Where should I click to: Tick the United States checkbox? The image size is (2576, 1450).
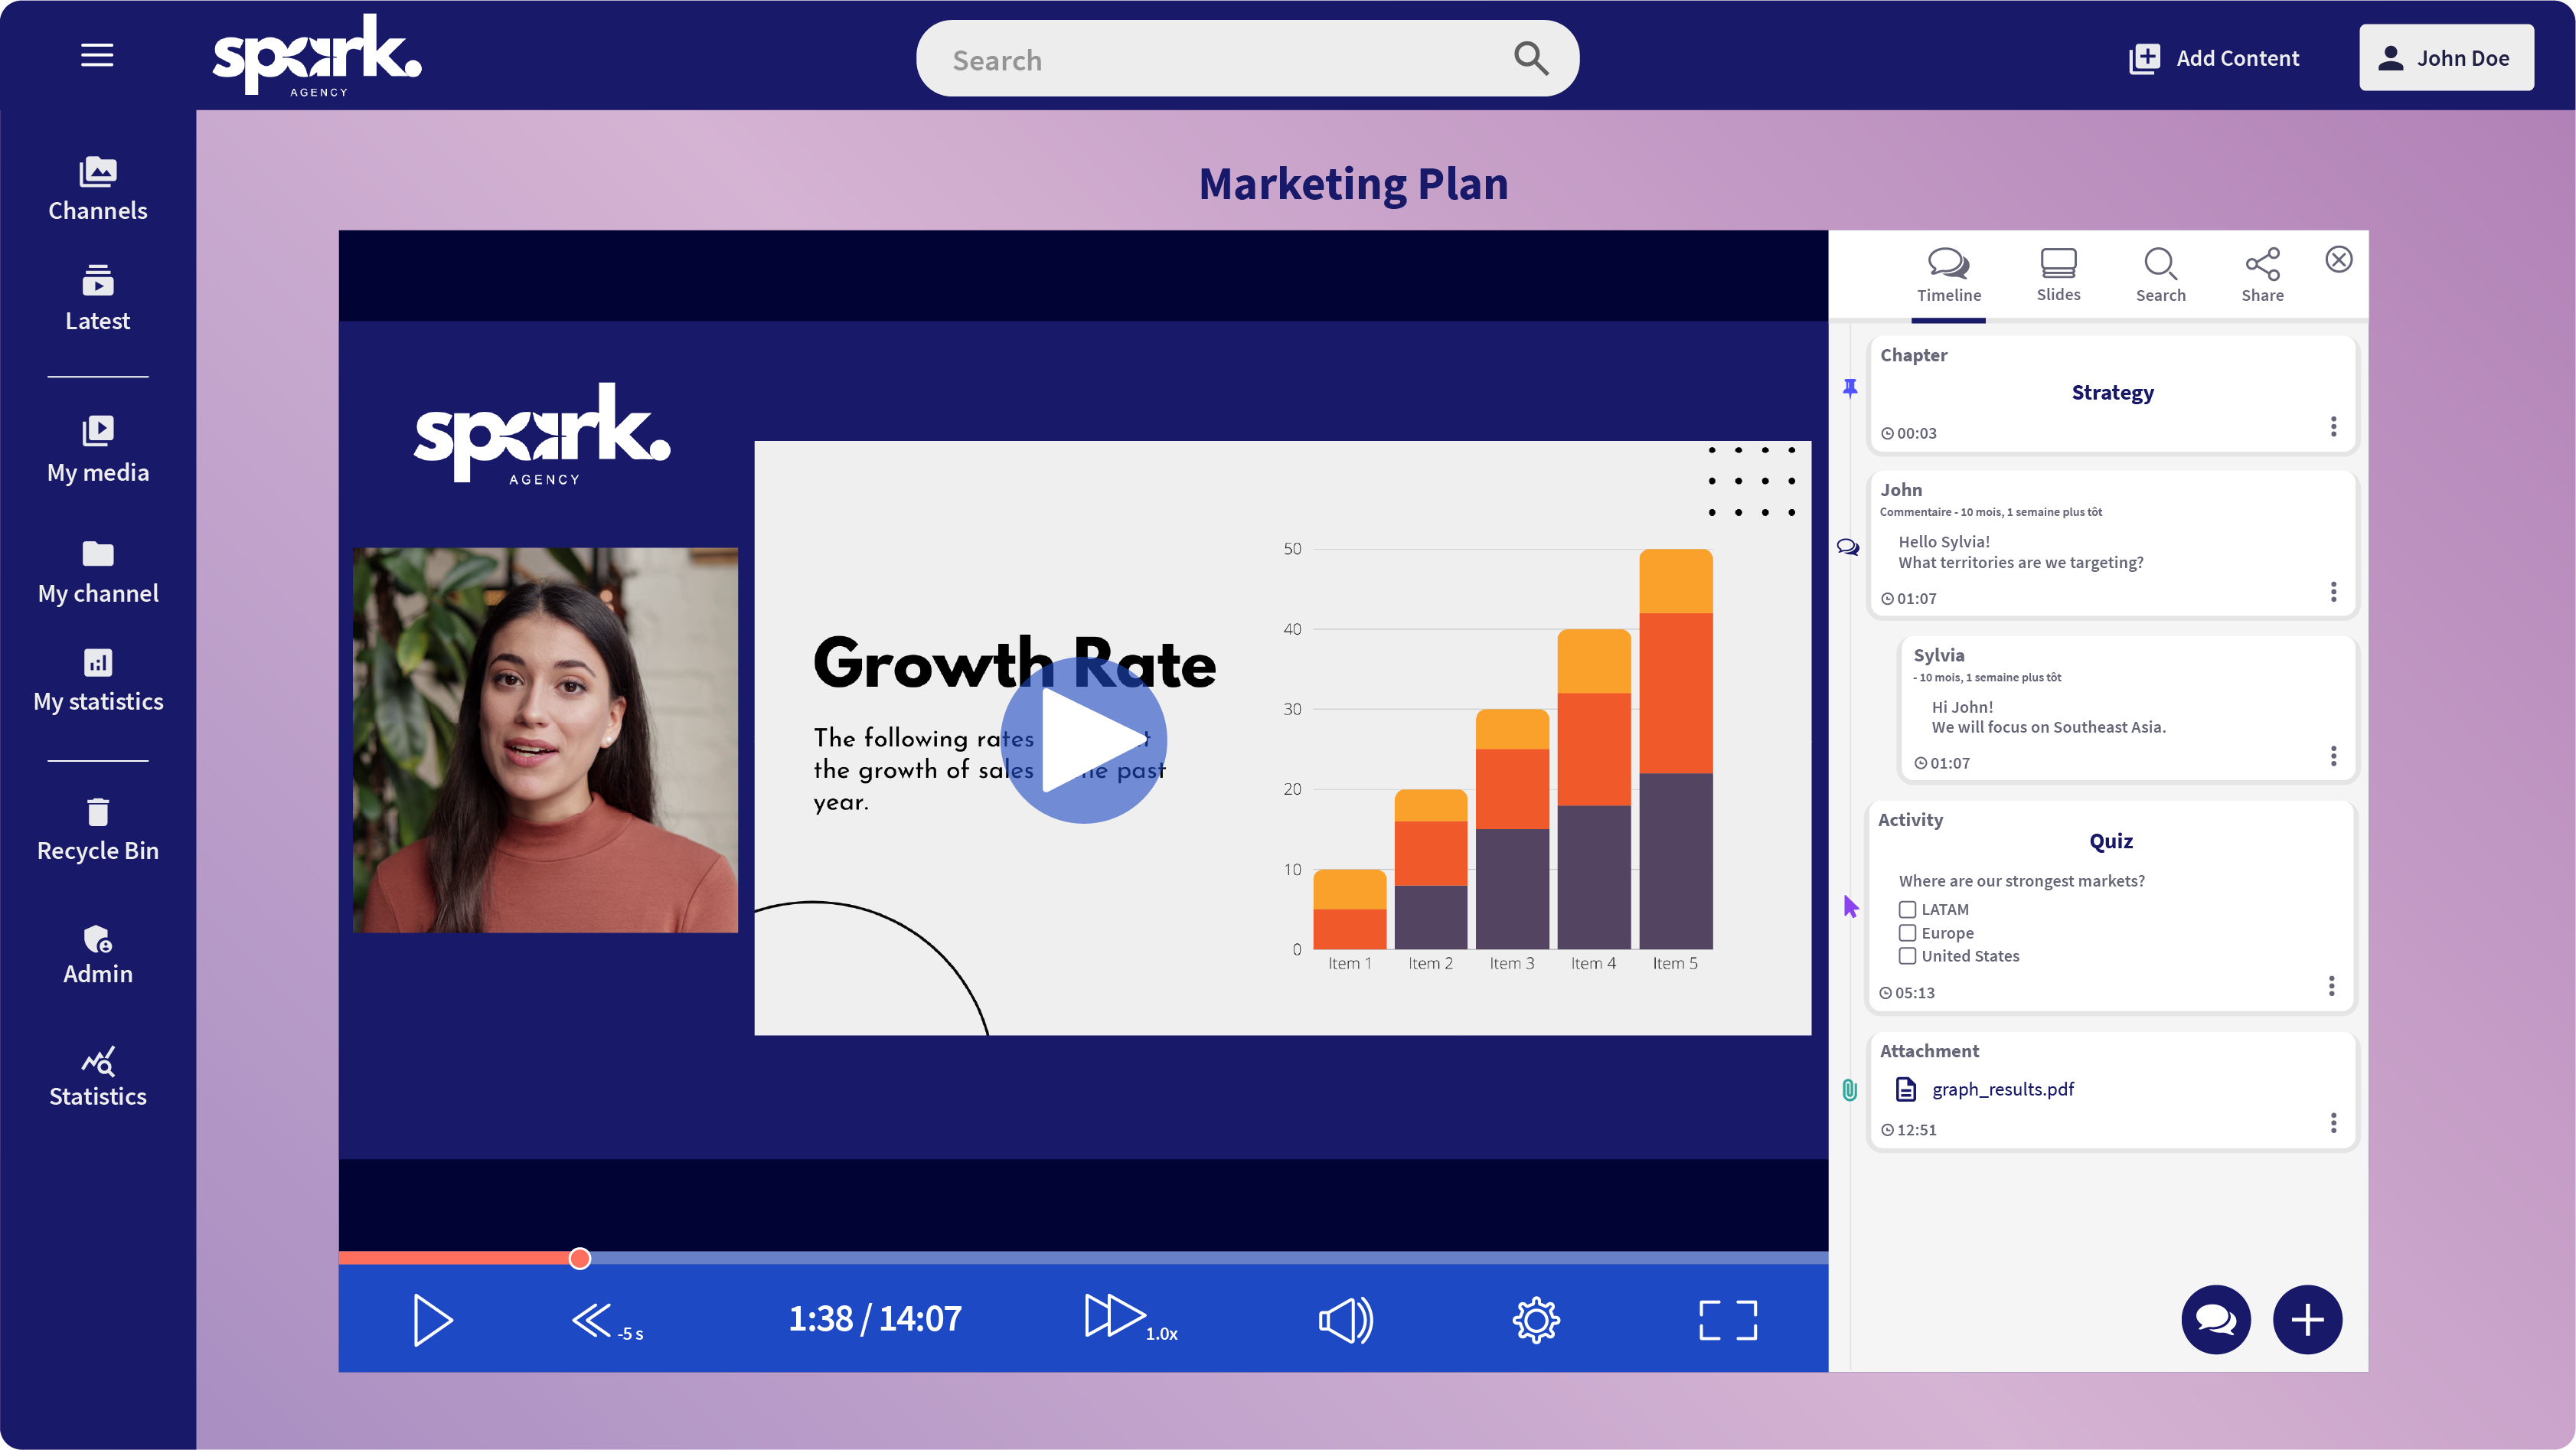pyautogui.click(x=1907, y=955)
